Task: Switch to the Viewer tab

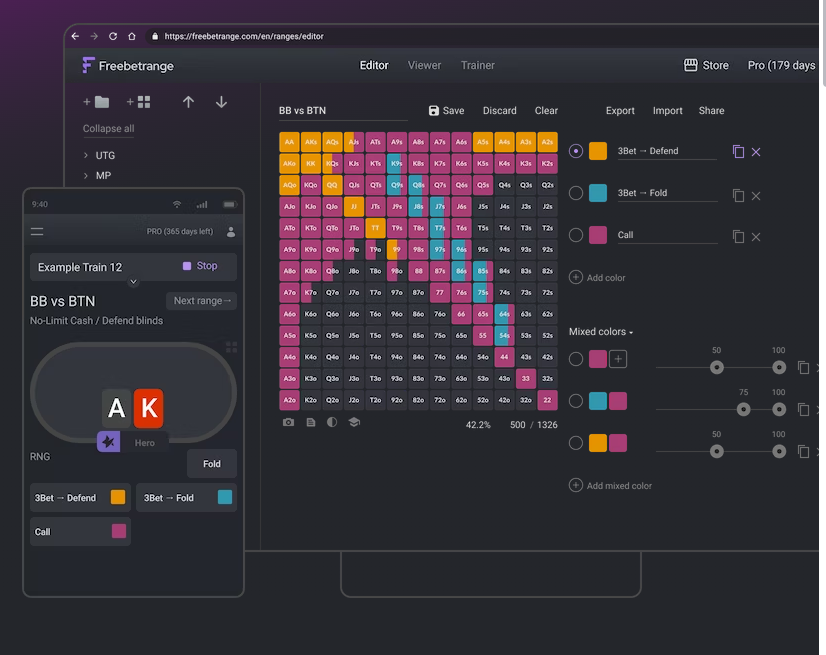Action: pos(424,65)
